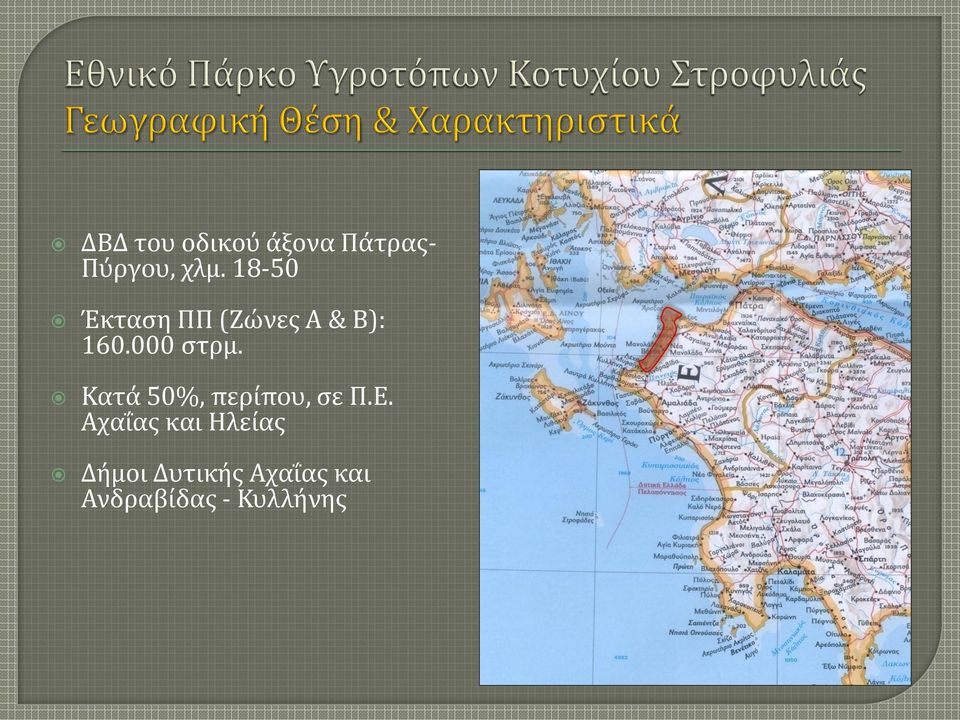Click the bullet 'Δήμοι Δυτικής Αχαΐας και Ανδραβίδας - Κυλλήνης'
Screen dimensions: 960x720
coord(226,487)
